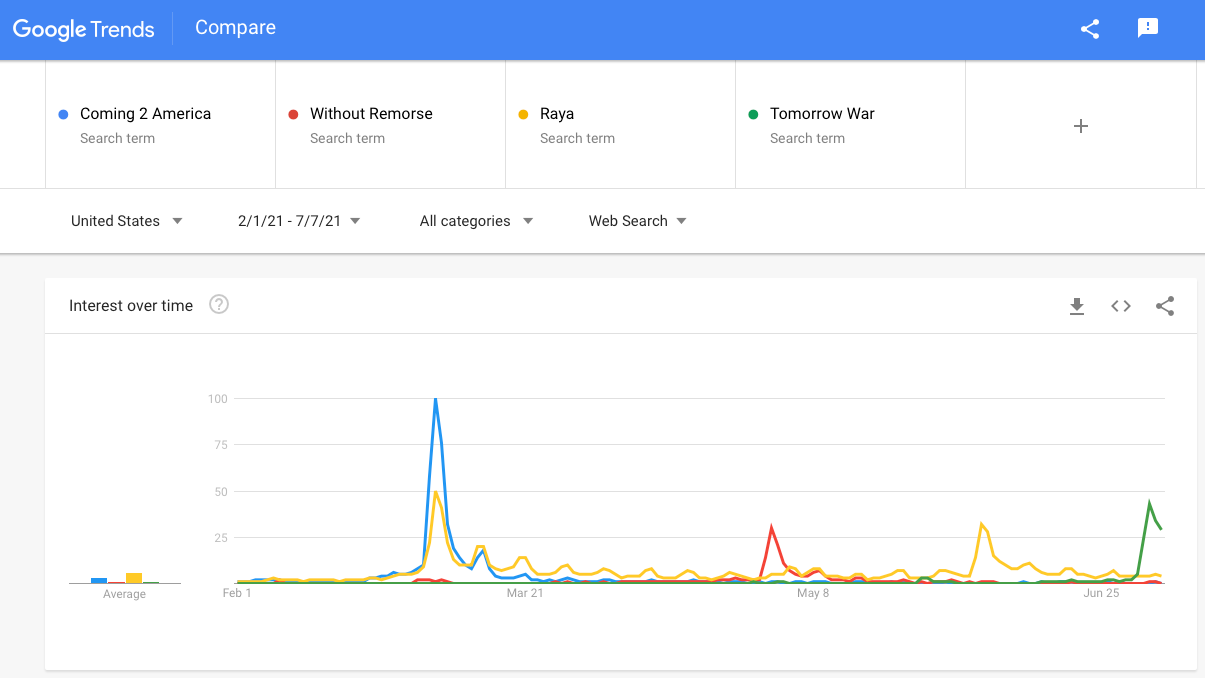Open the send feedback icon in the header

[x=1148, y=28]
